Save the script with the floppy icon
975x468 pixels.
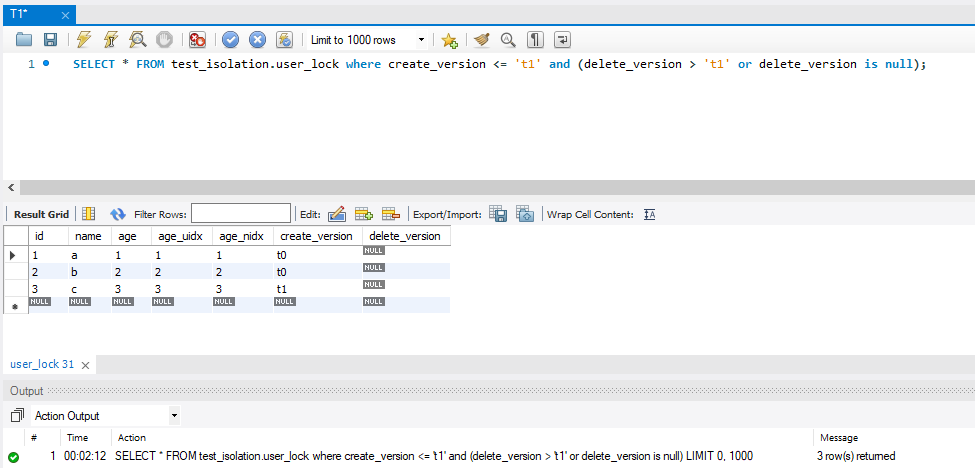click(50, 40)
